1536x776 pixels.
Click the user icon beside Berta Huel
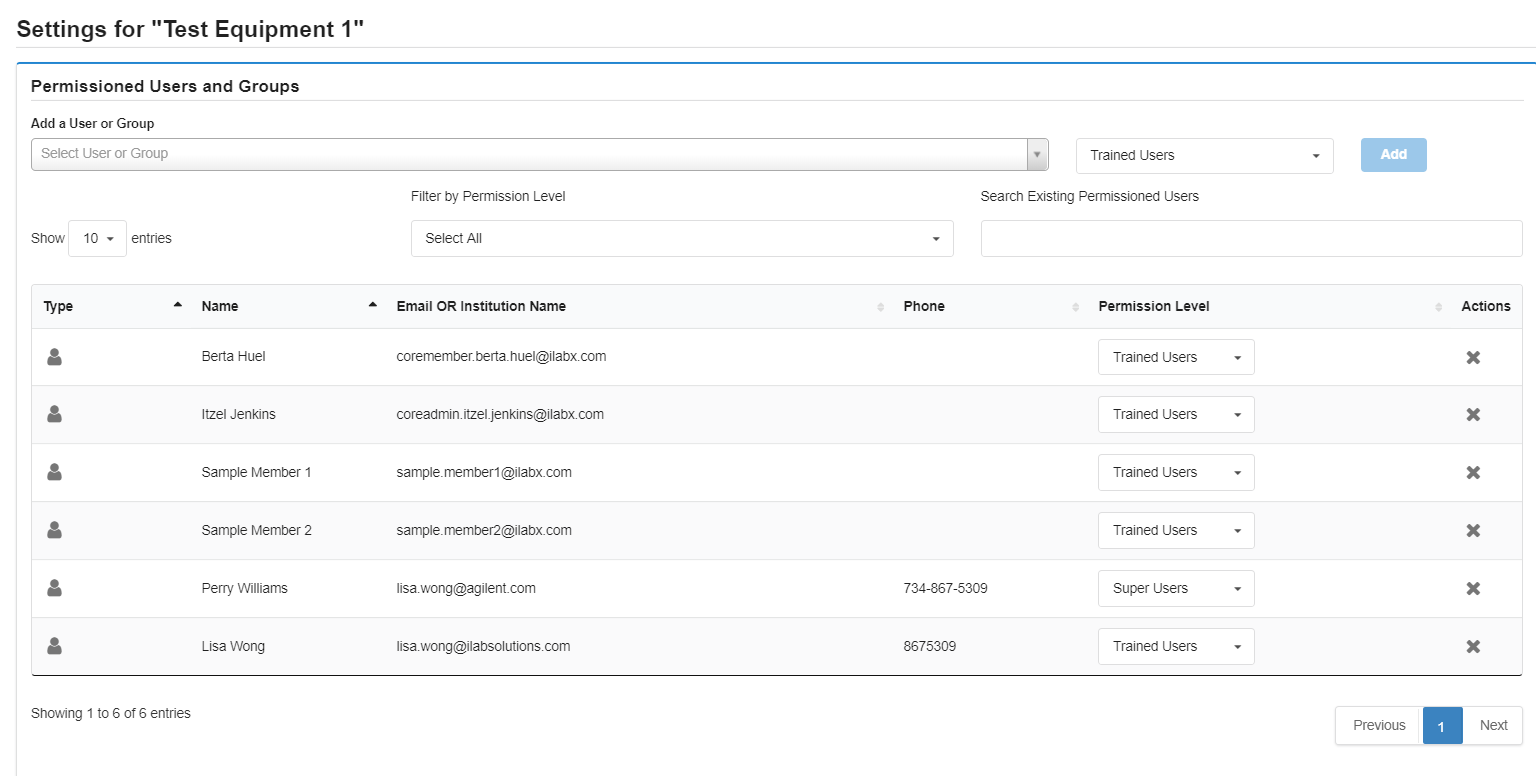click(55, 357)
